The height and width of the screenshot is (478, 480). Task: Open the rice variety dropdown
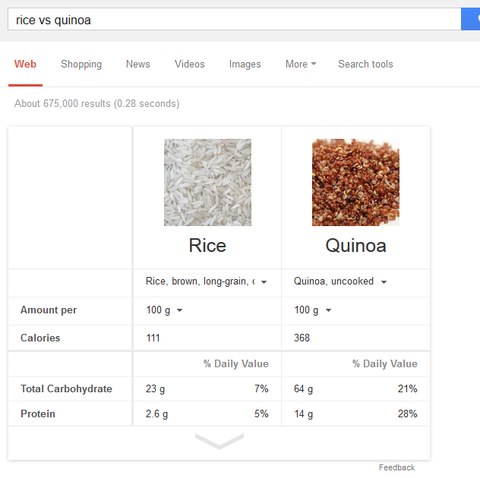point(206,282)
